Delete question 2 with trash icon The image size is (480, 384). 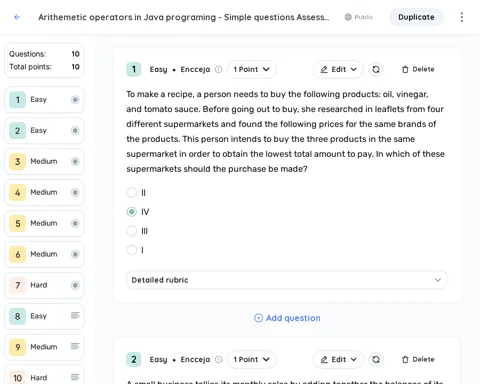418,359
